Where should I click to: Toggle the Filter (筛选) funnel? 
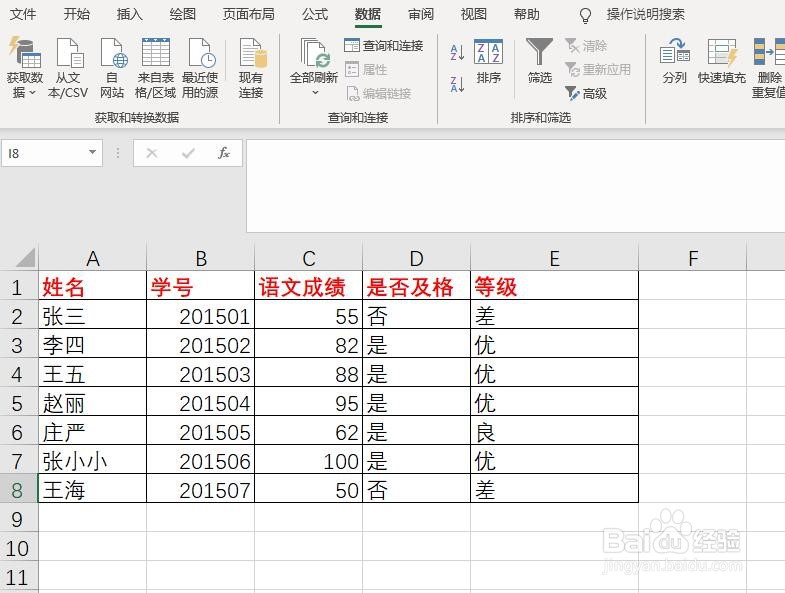(x=540, y=61)
